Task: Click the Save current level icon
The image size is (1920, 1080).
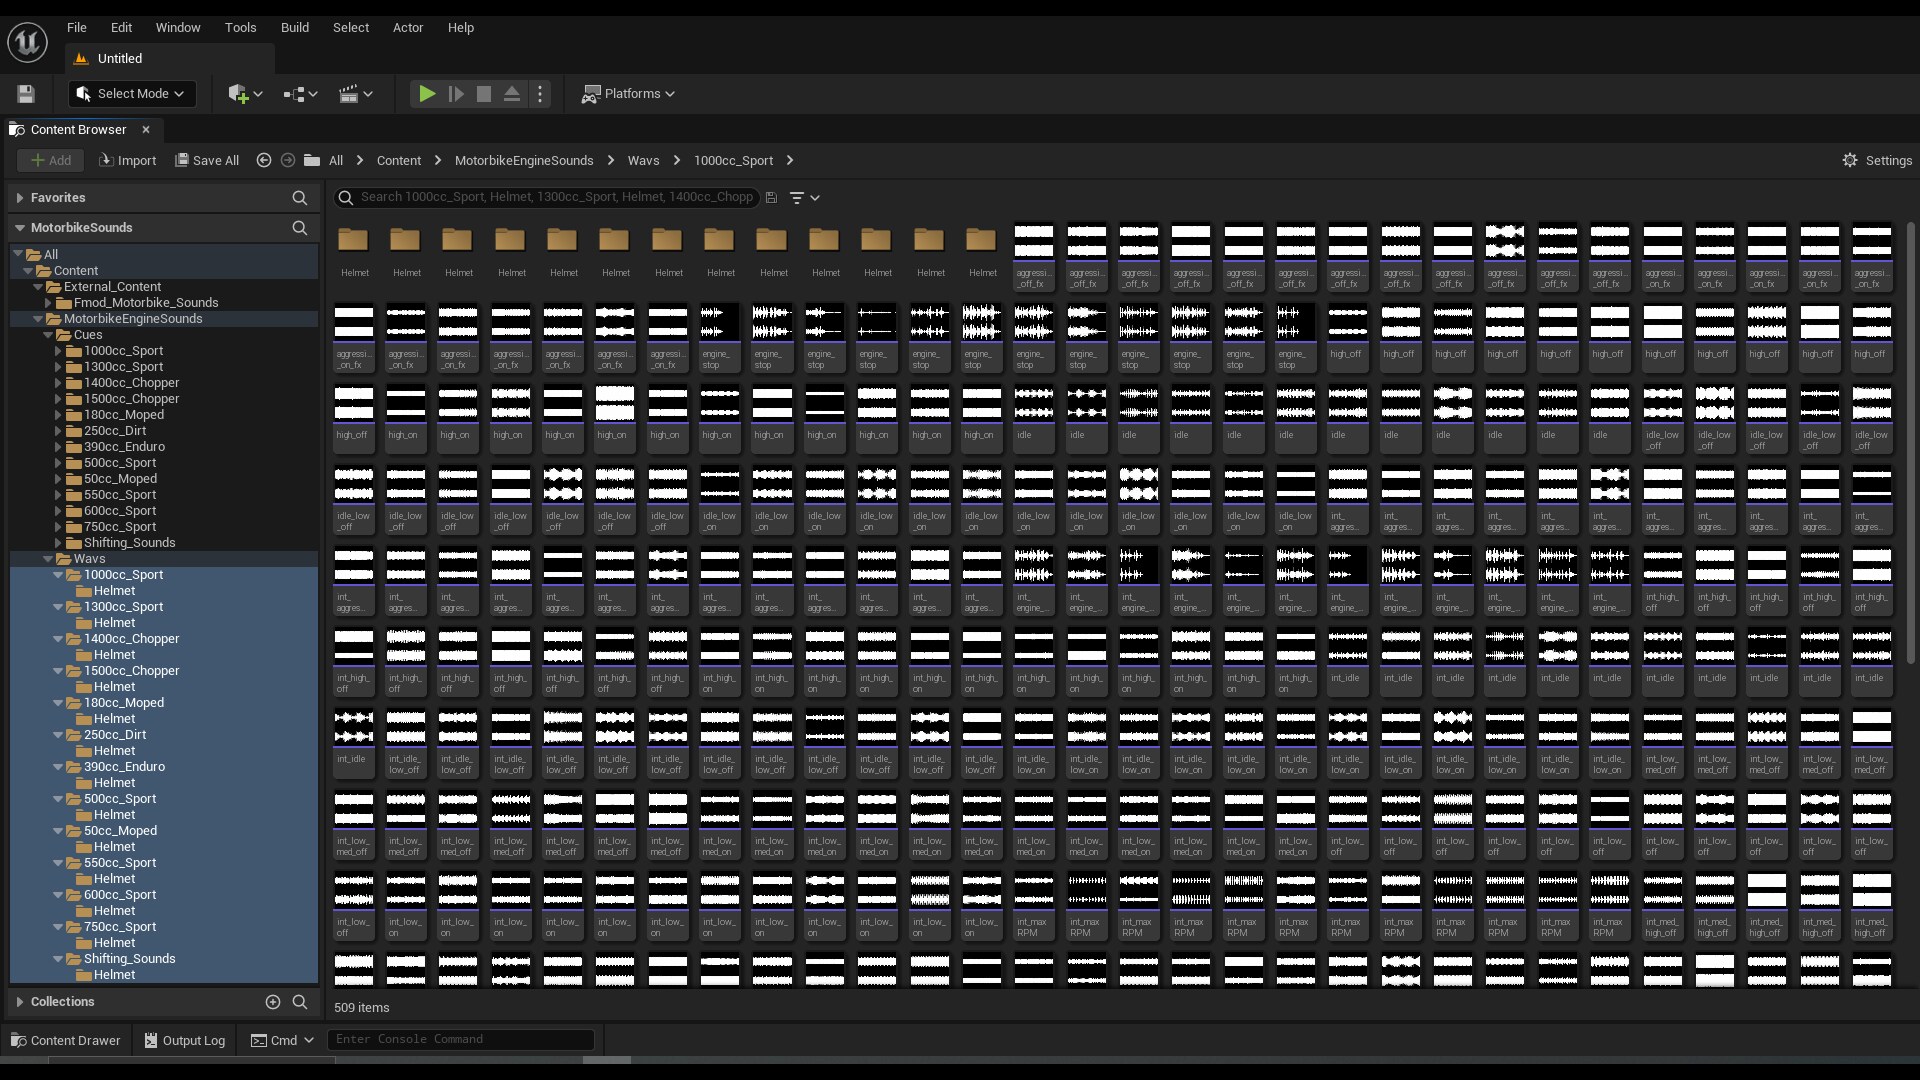Action: 26,94
